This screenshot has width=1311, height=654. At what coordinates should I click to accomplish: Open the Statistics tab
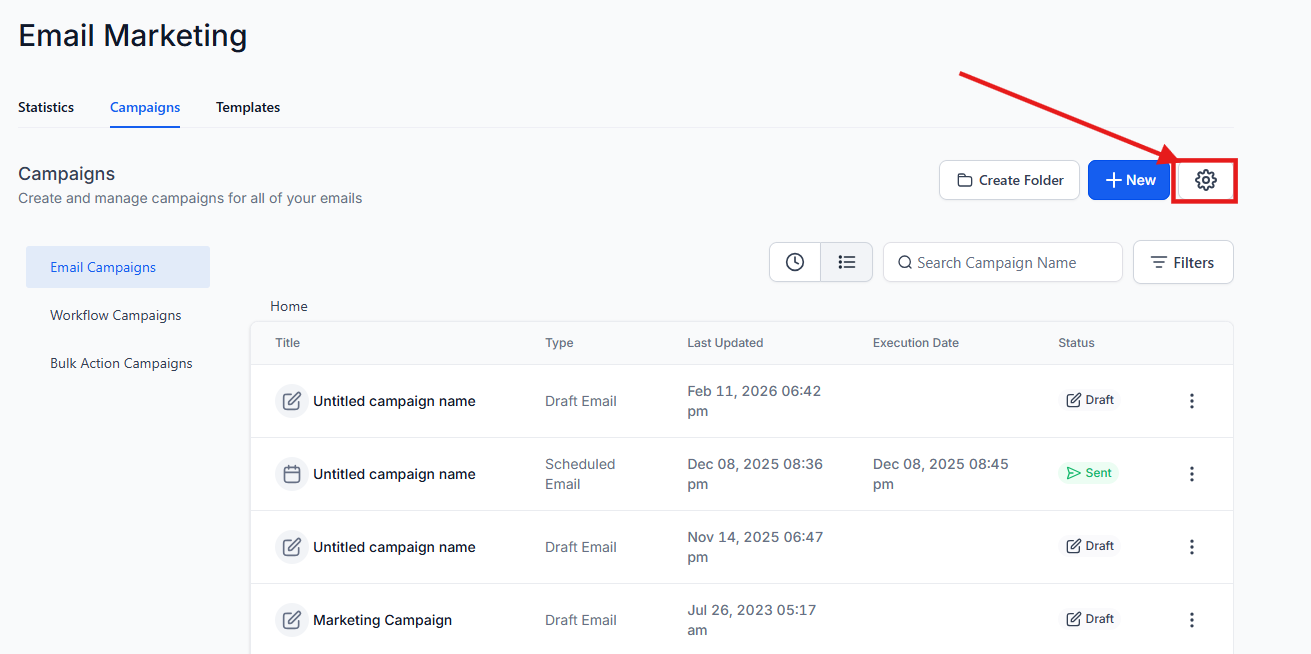coord(46,107)
